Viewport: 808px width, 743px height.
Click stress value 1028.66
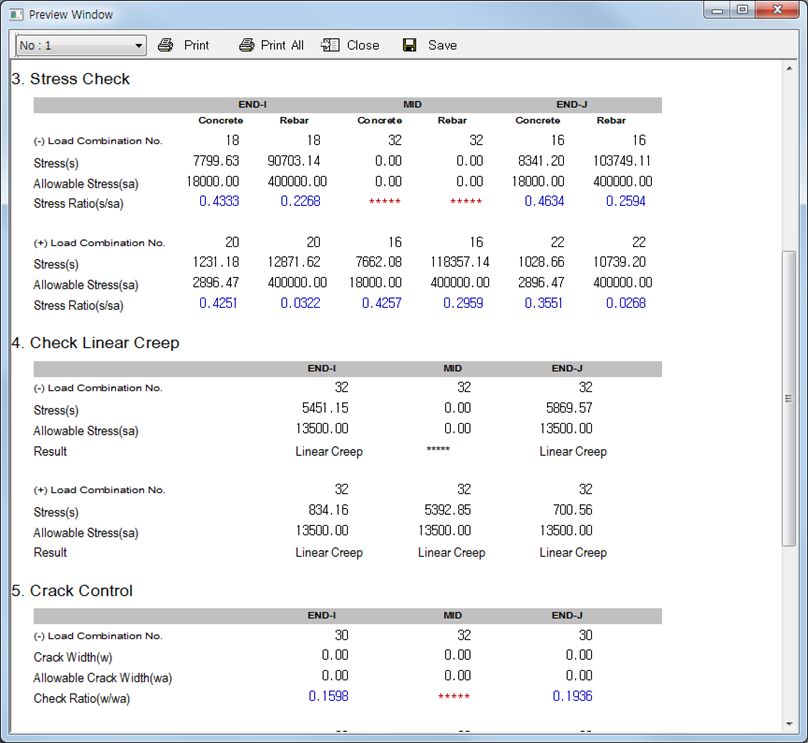tap(541, 262)
